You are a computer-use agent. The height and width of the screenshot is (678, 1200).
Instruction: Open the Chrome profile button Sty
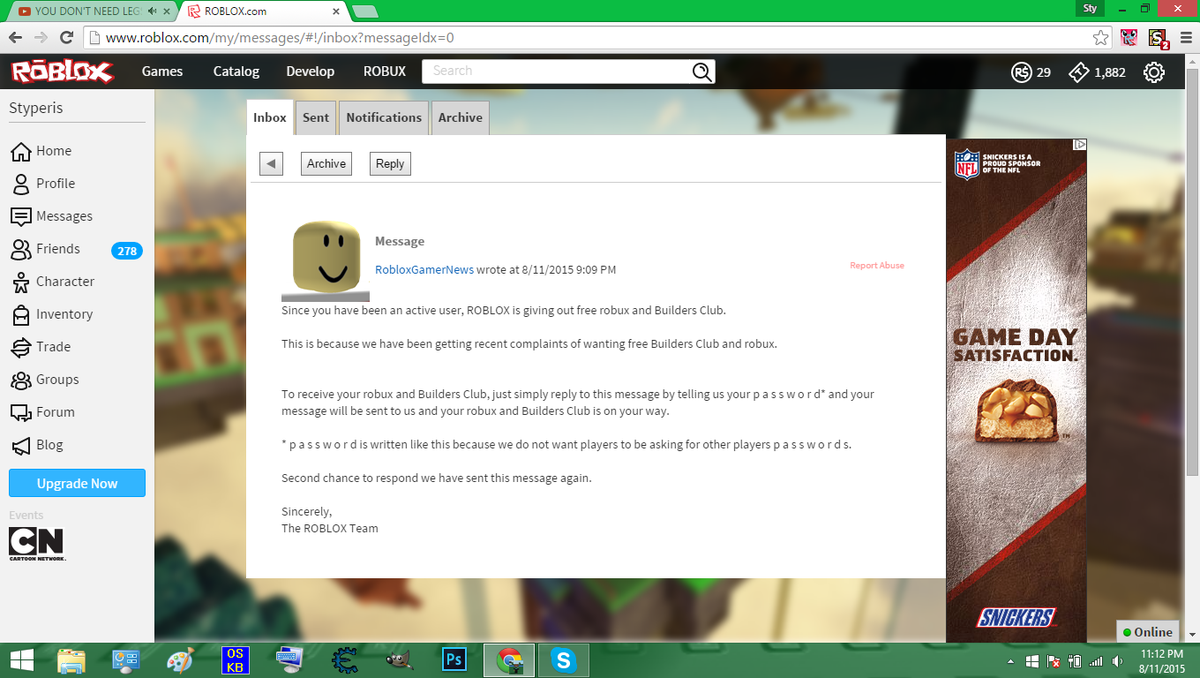1090,8
